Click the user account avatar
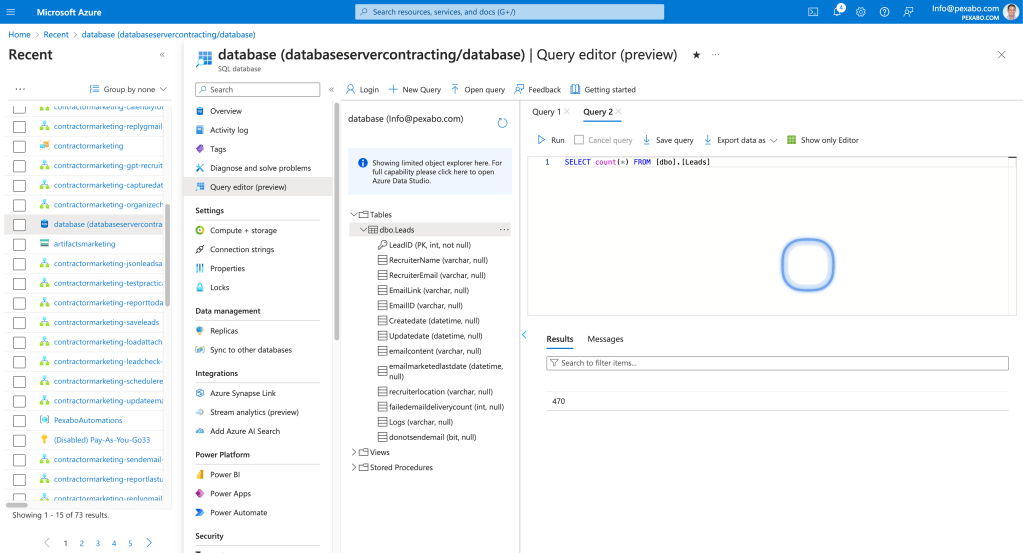 click(1011, 12)
